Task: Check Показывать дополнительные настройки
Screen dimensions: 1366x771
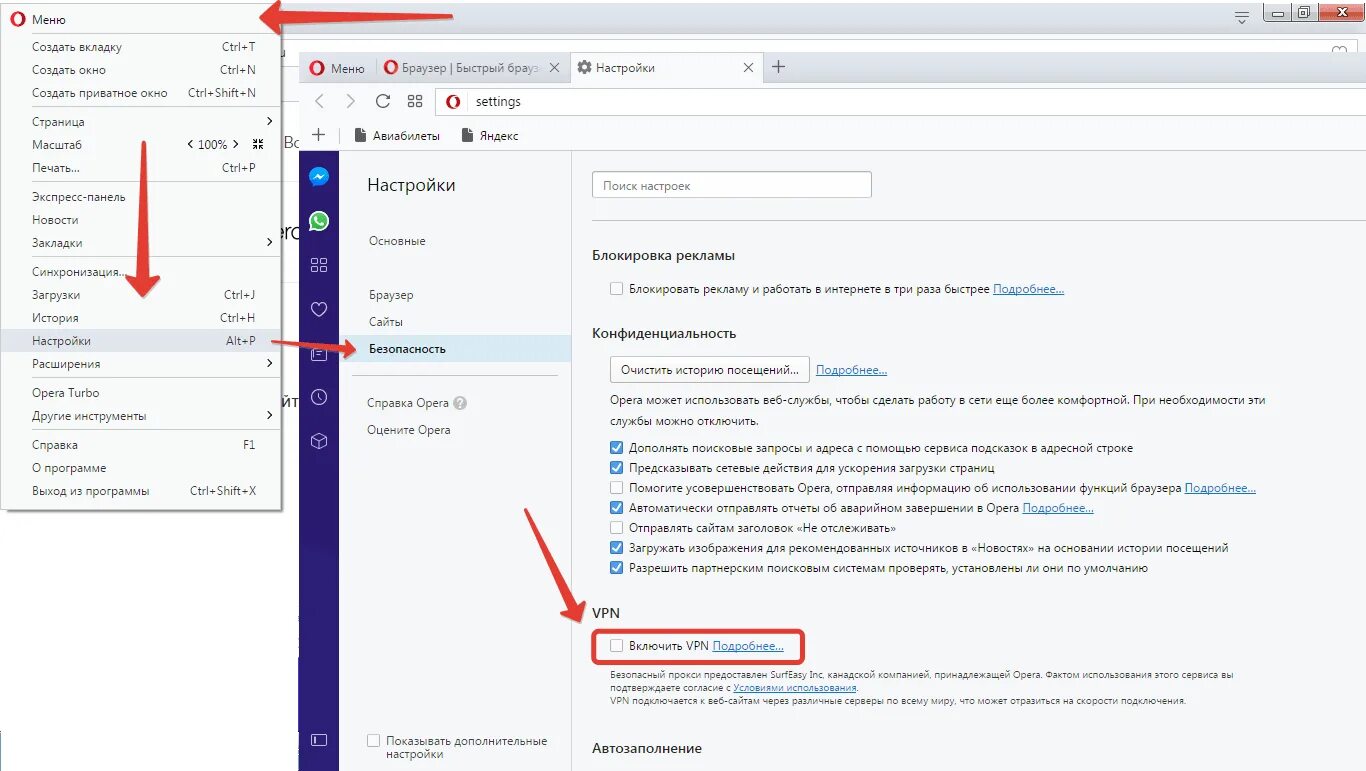Action: click(x=373, y=741)
